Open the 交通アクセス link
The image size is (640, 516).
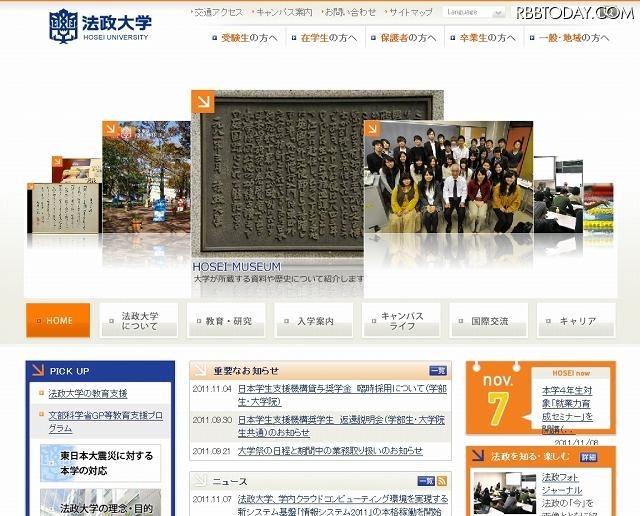coord(217,12)
